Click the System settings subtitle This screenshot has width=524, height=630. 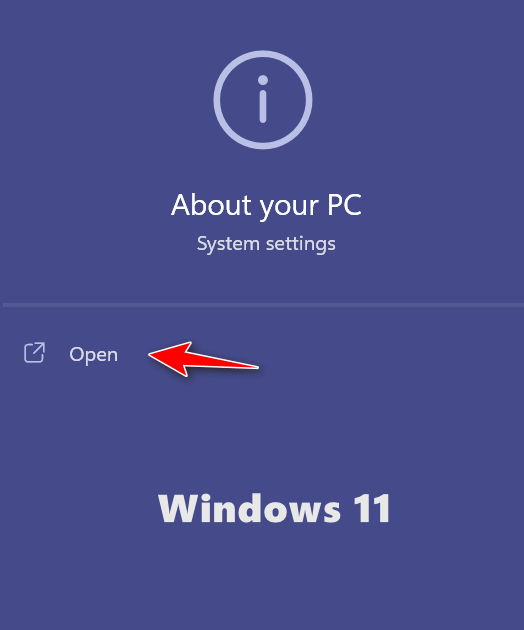click(x=266, y=244)
